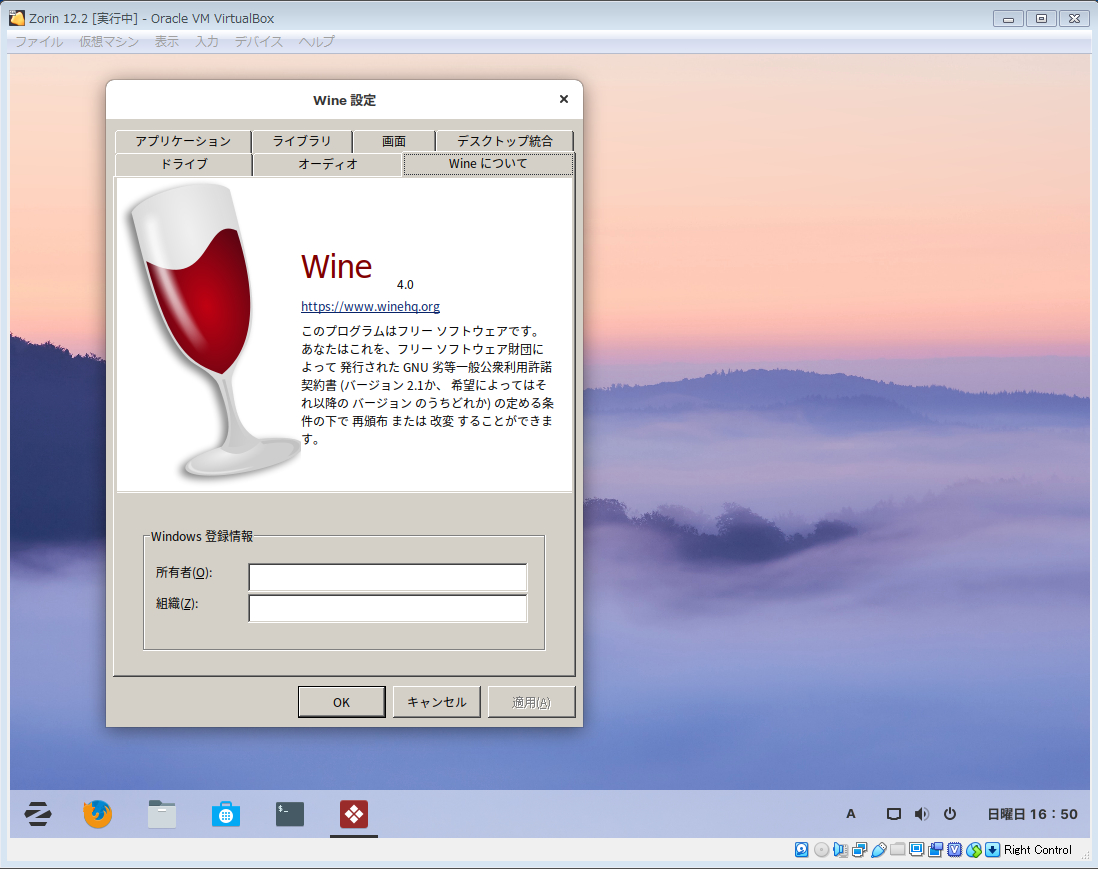Click the キャンセル button
Viewport: 1098px width, 869px height.
[436, 702]
